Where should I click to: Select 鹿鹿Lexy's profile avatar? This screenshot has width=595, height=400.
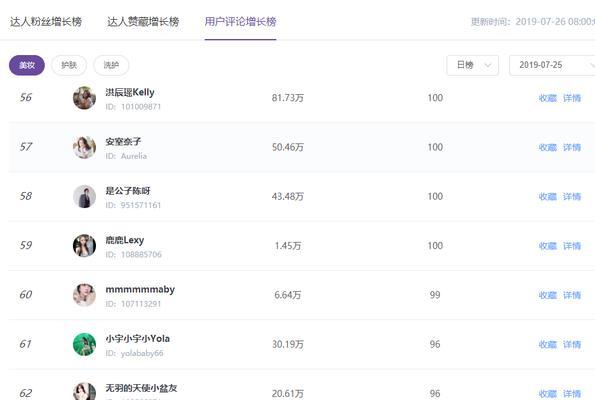coord(84,246)
